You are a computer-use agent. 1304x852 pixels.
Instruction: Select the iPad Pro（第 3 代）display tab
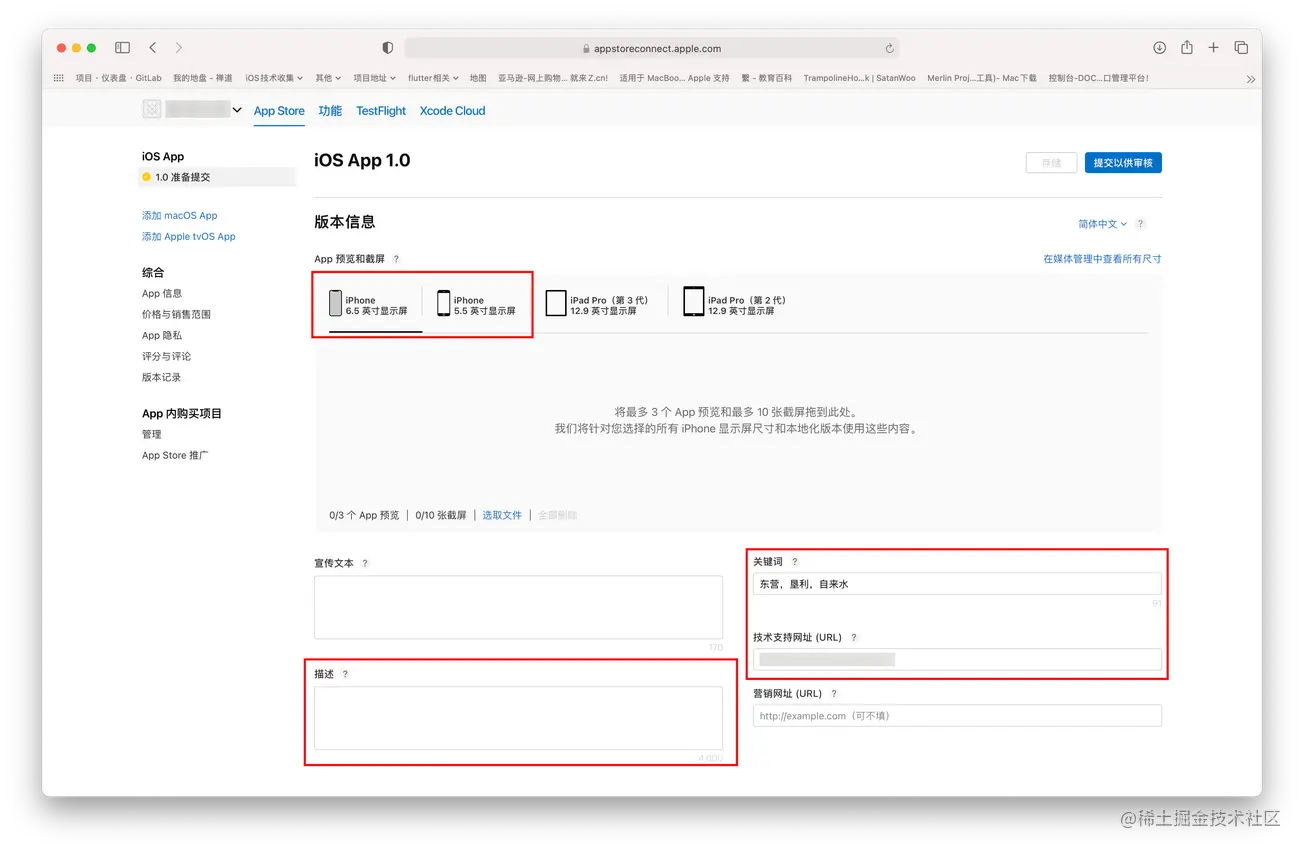(x=597, y=305)
